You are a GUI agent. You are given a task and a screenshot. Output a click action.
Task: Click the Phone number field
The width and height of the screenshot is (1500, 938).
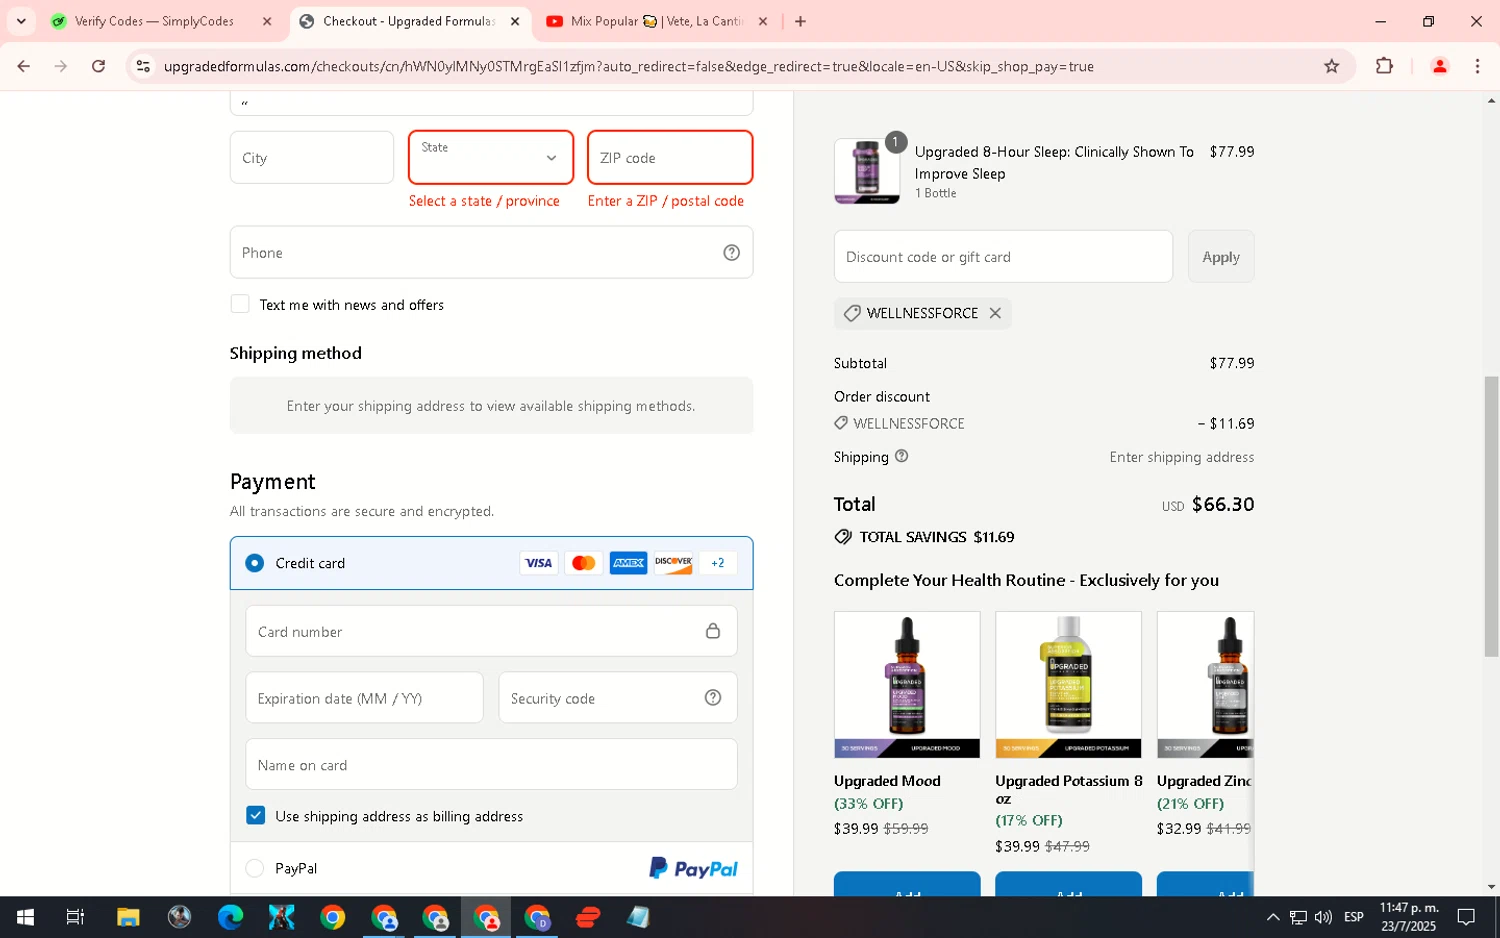click(x=491, y=252)
